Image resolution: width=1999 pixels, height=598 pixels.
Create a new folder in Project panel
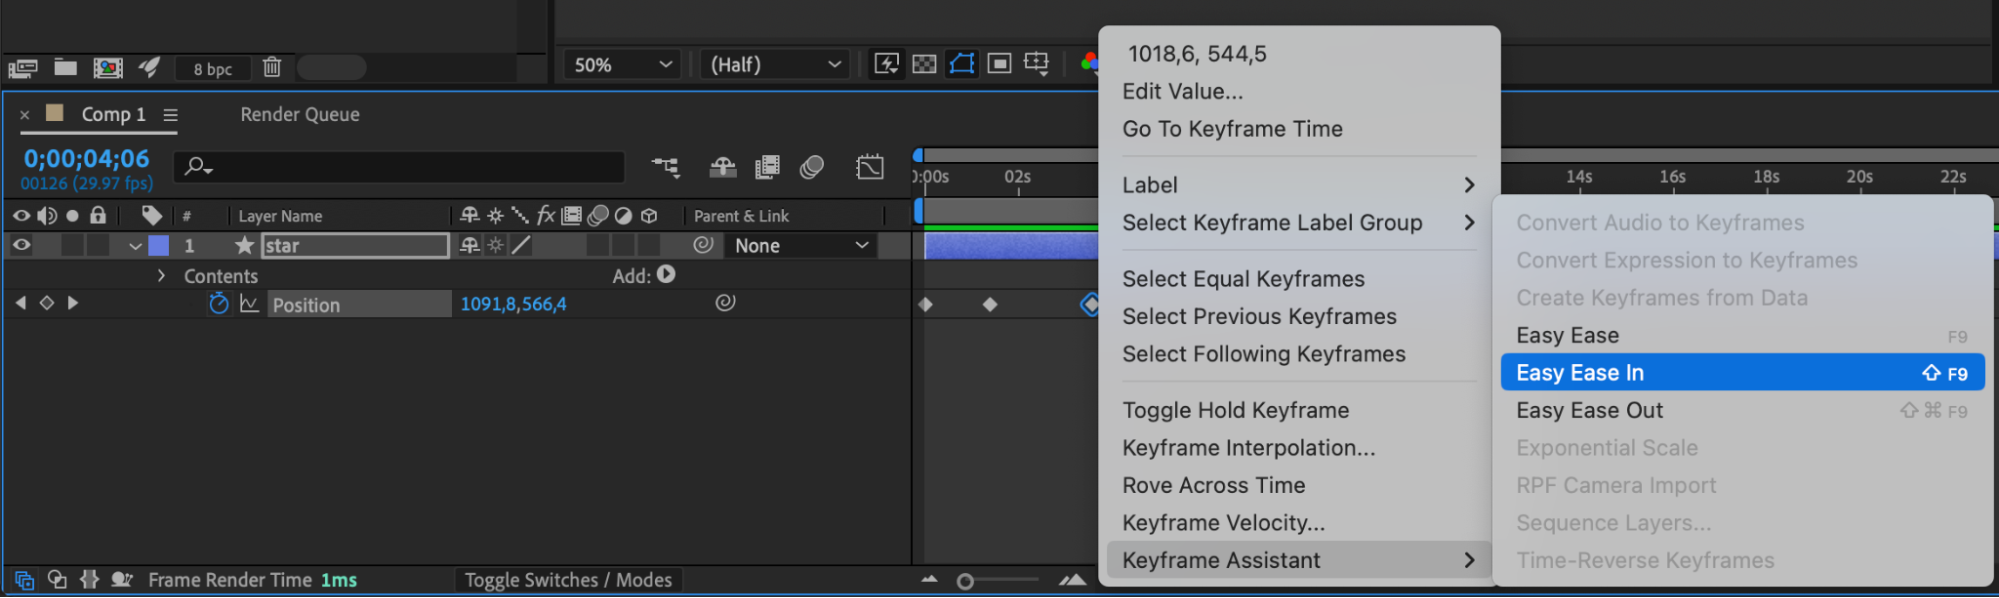[65, 67]
